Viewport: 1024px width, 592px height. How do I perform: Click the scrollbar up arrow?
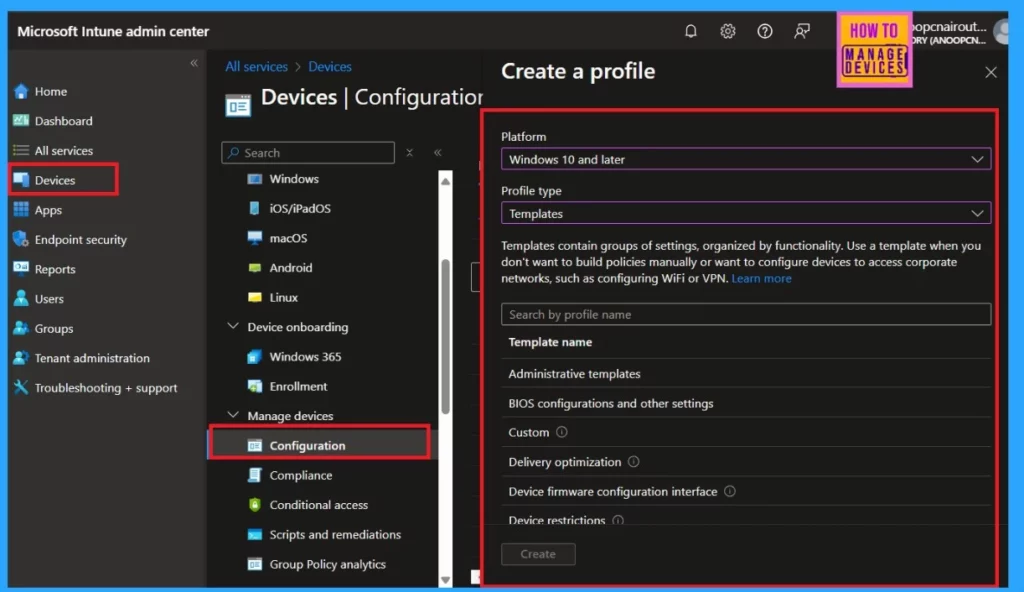tap(445, 181)
